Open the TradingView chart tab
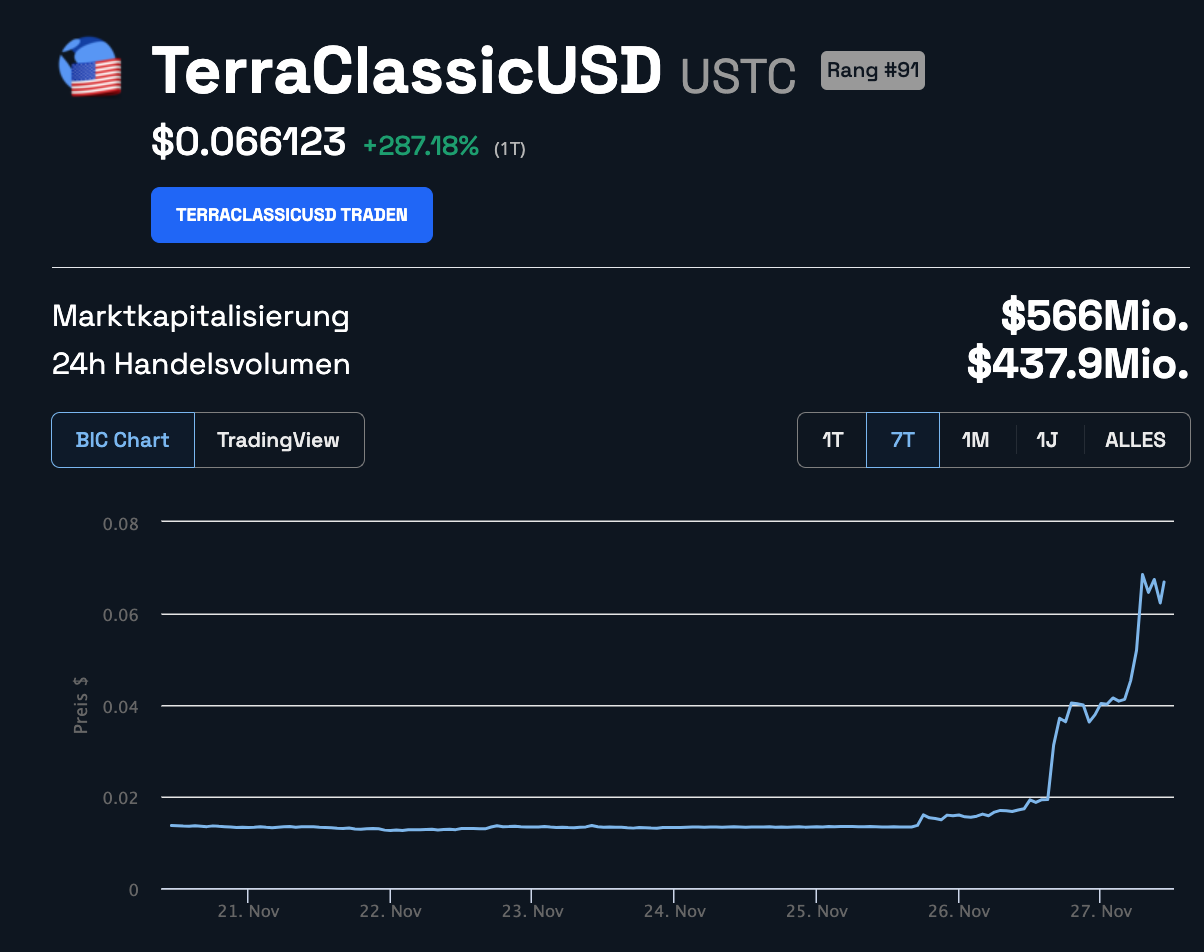This screenshot has height=952, width=1204. 278,440
